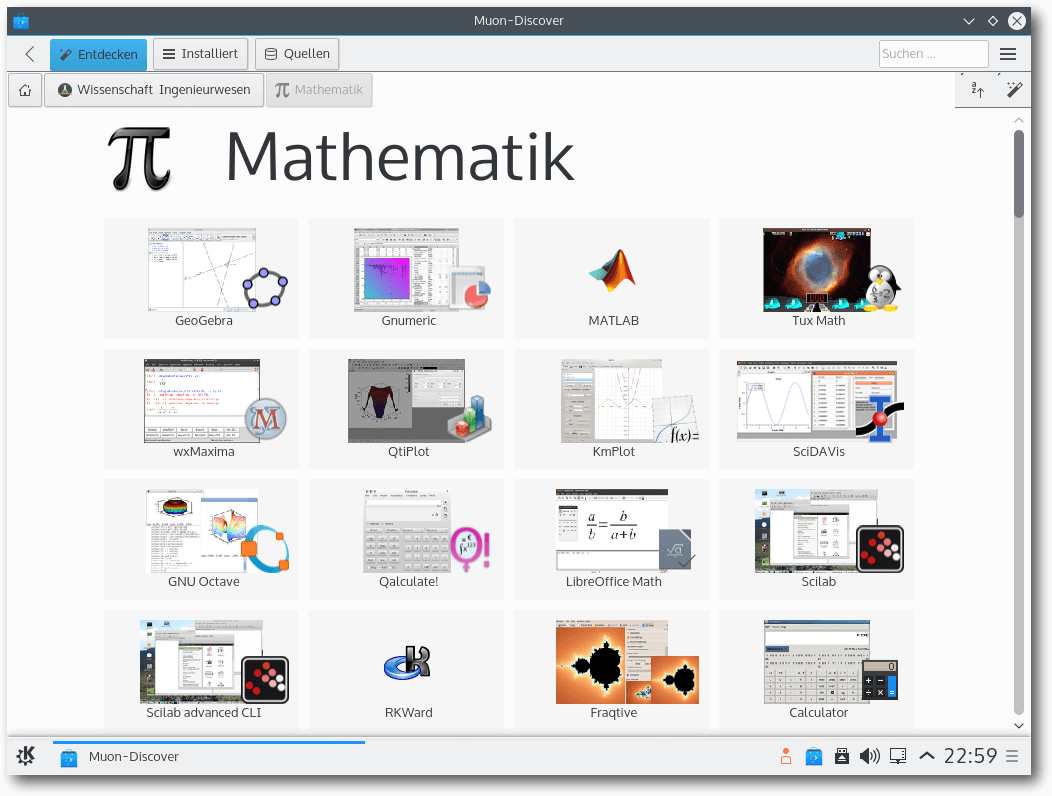Select the Scilab application

(817, 539)
